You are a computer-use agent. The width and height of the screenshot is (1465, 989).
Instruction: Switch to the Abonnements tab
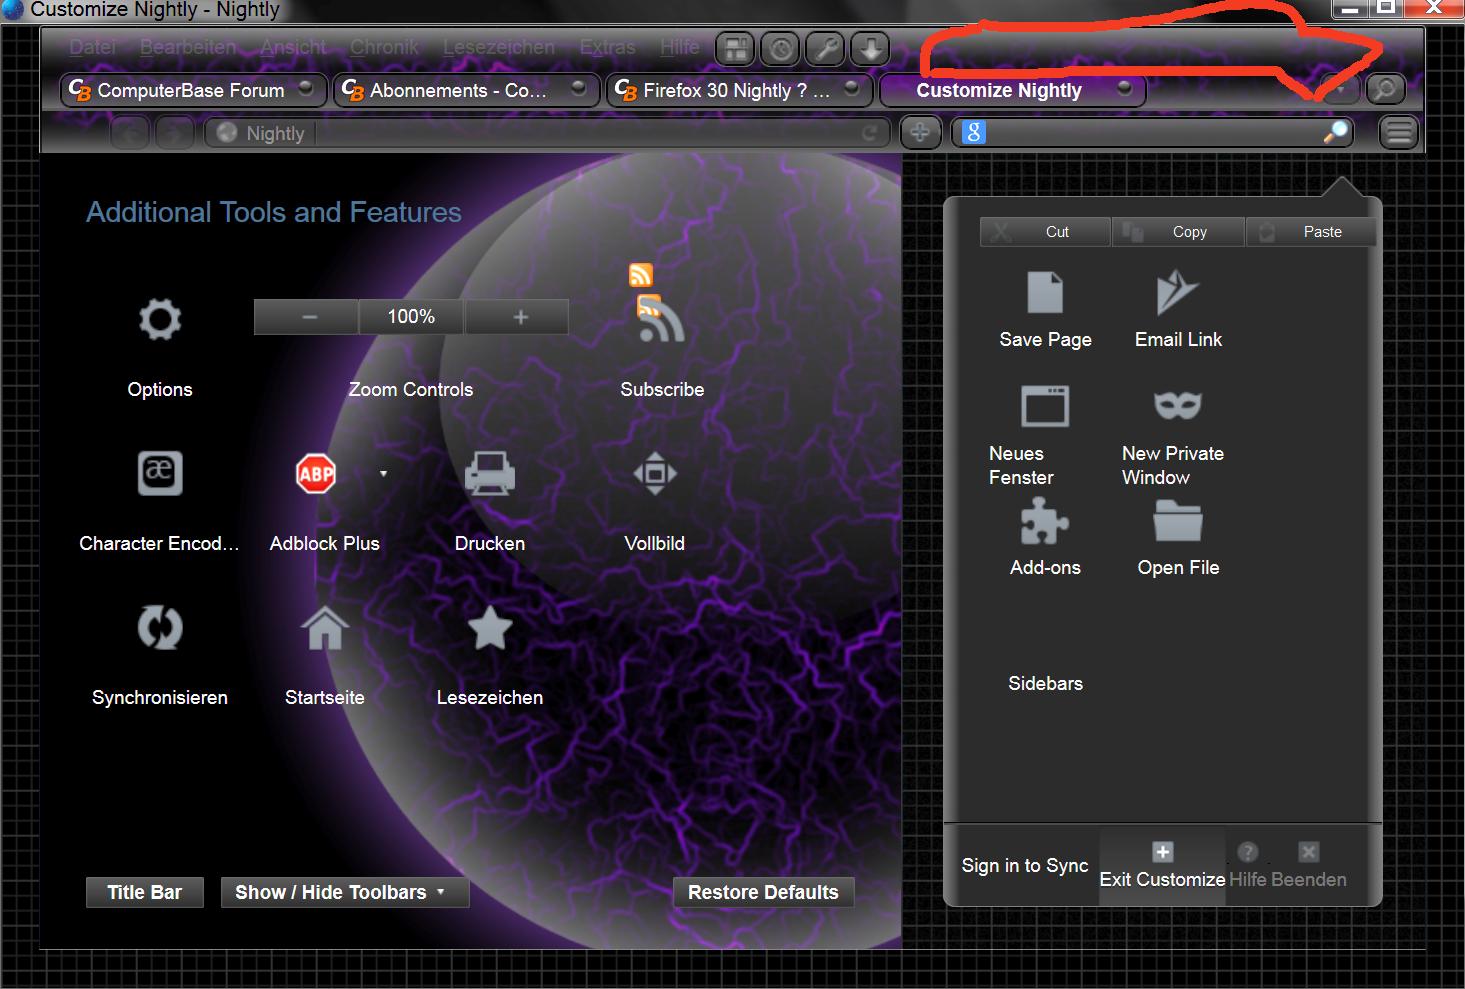[466, 90]
